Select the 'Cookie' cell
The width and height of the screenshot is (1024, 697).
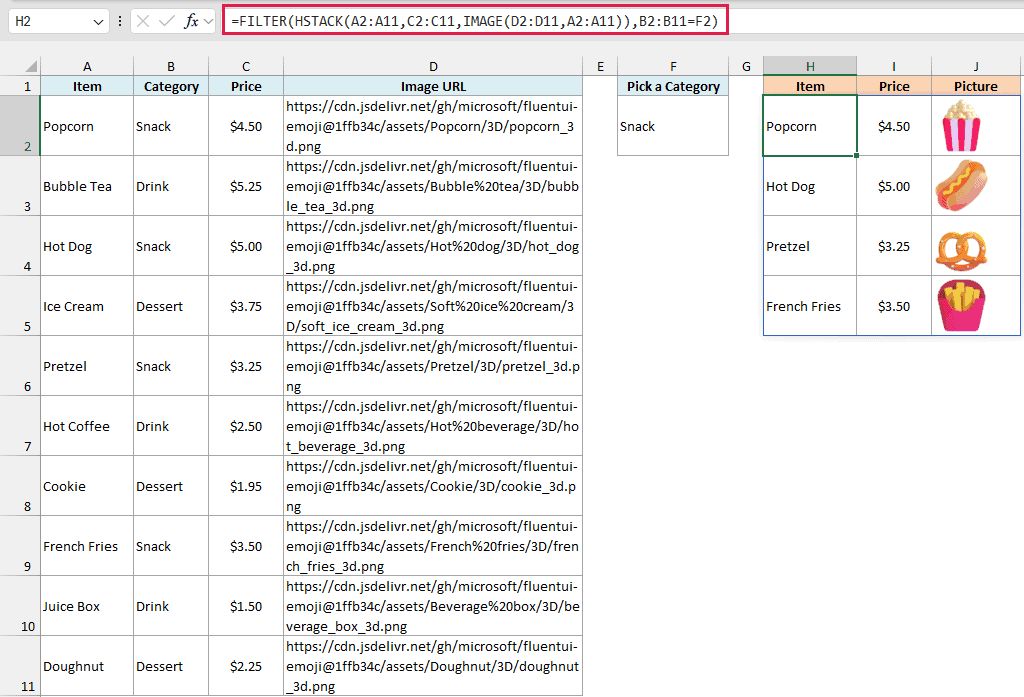tap(87, 486)
